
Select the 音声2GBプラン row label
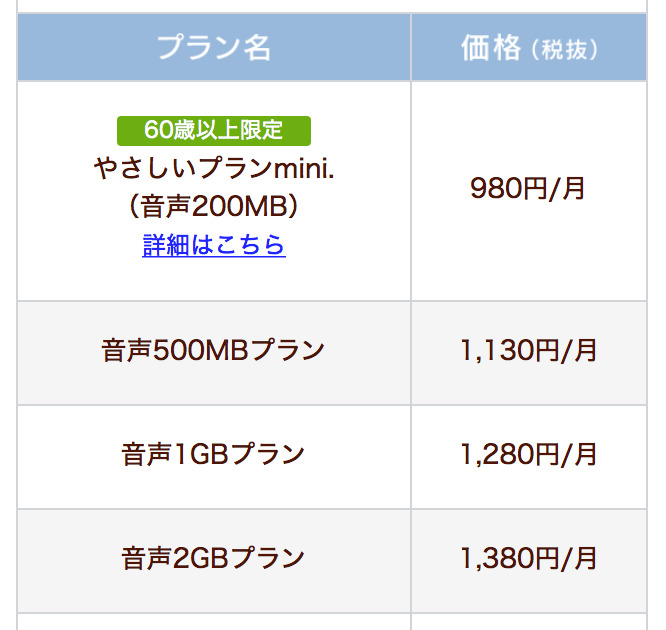[214, 558]
